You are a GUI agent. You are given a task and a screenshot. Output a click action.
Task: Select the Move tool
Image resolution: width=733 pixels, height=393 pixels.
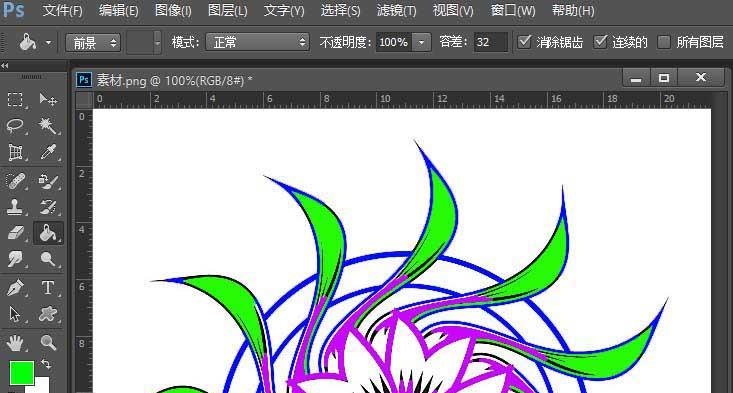[x=48, y=100]
